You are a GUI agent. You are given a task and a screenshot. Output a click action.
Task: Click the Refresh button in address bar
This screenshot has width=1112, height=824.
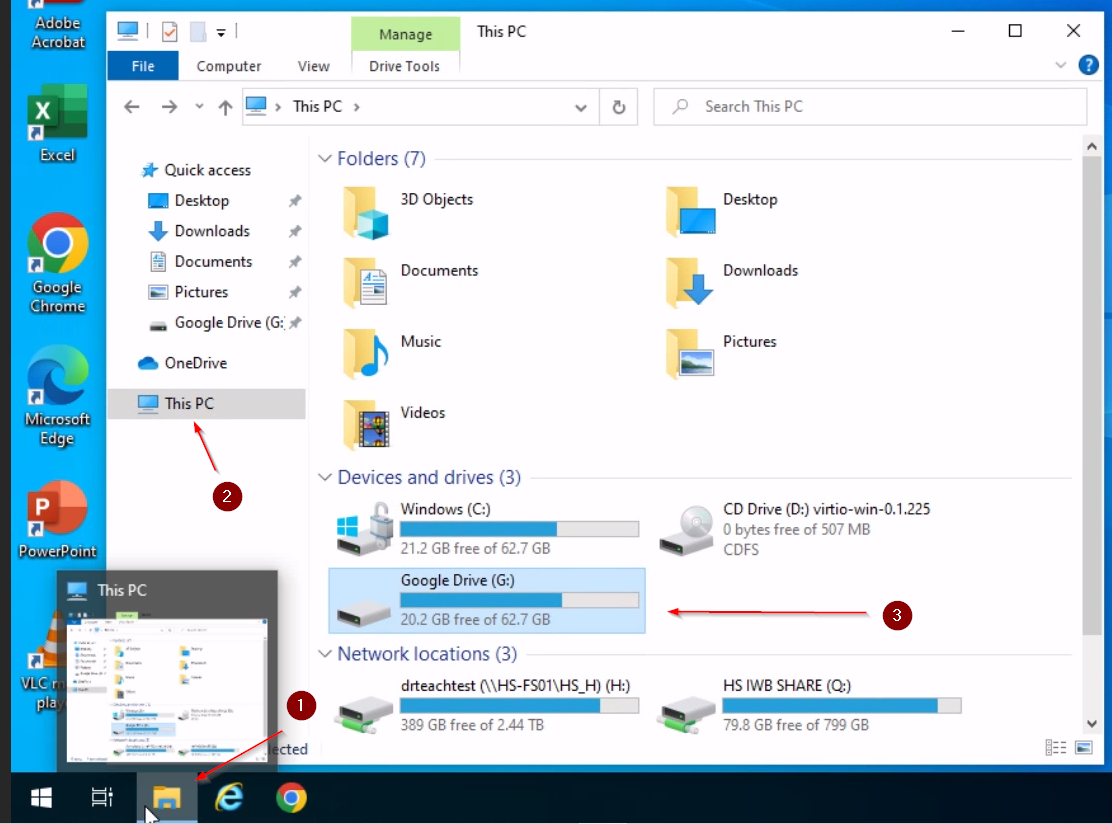click(x=619, y=107)
